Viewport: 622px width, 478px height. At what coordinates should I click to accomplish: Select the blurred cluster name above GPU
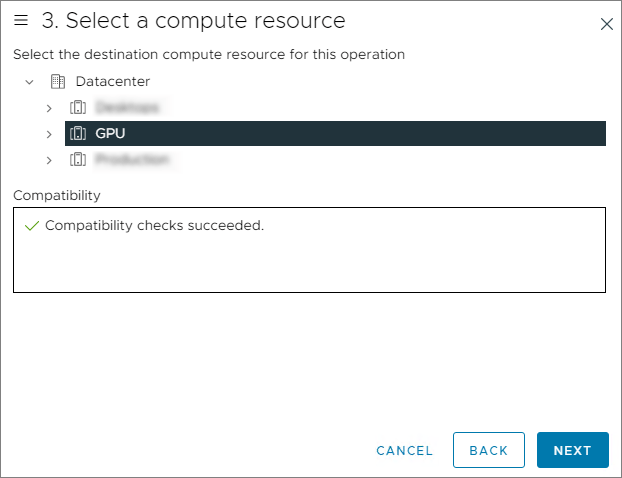click(127, 107)
